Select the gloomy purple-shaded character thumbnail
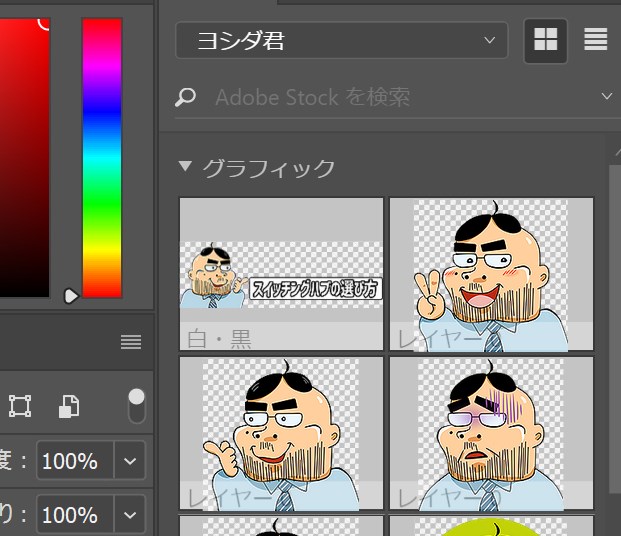621x536 pixels. coord(491,433)
